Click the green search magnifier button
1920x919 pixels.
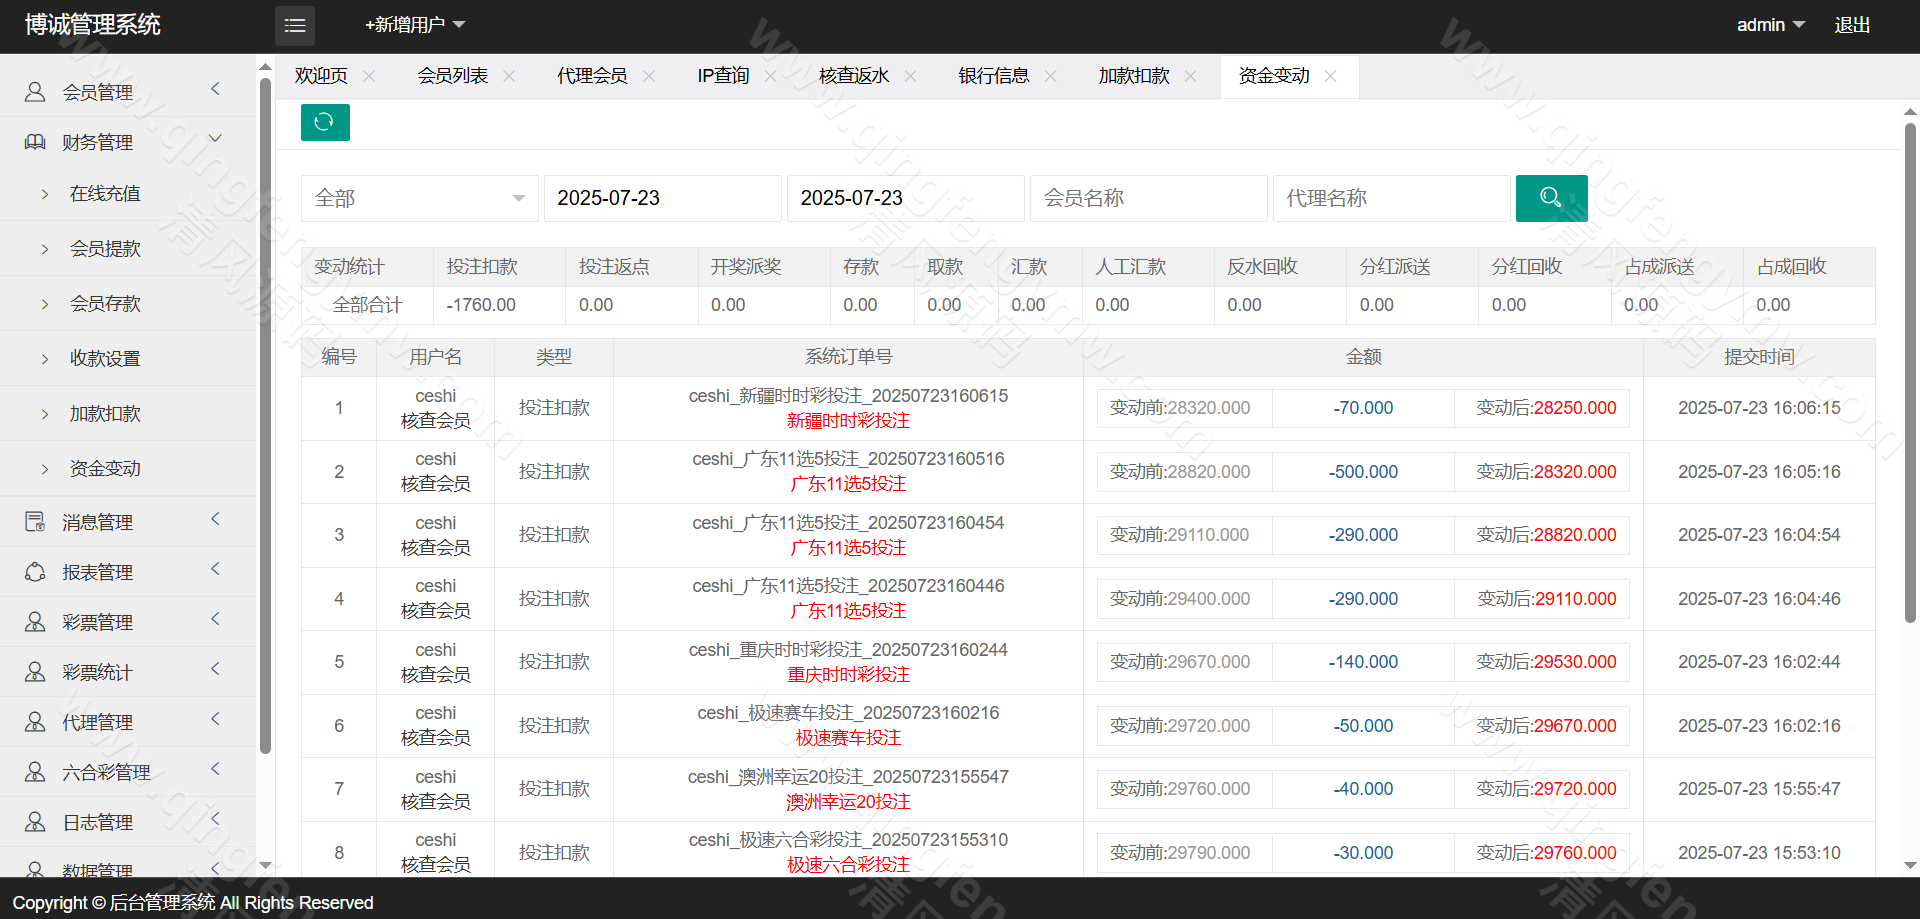pos(1551,198)
